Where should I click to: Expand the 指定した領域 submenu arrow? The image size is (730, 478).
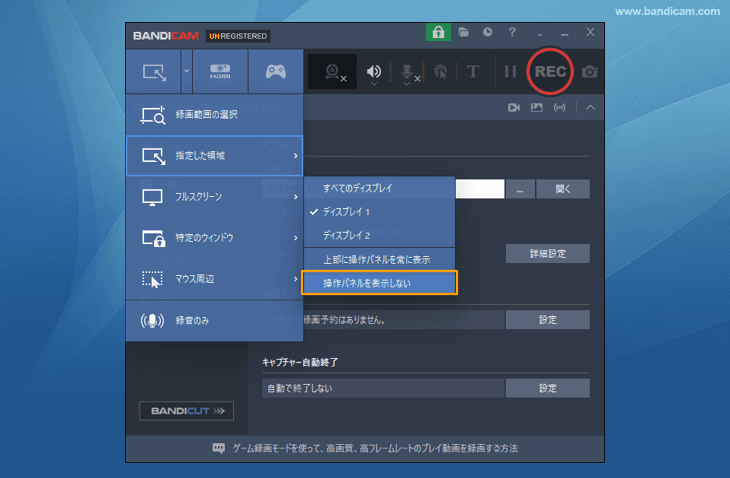295,156
